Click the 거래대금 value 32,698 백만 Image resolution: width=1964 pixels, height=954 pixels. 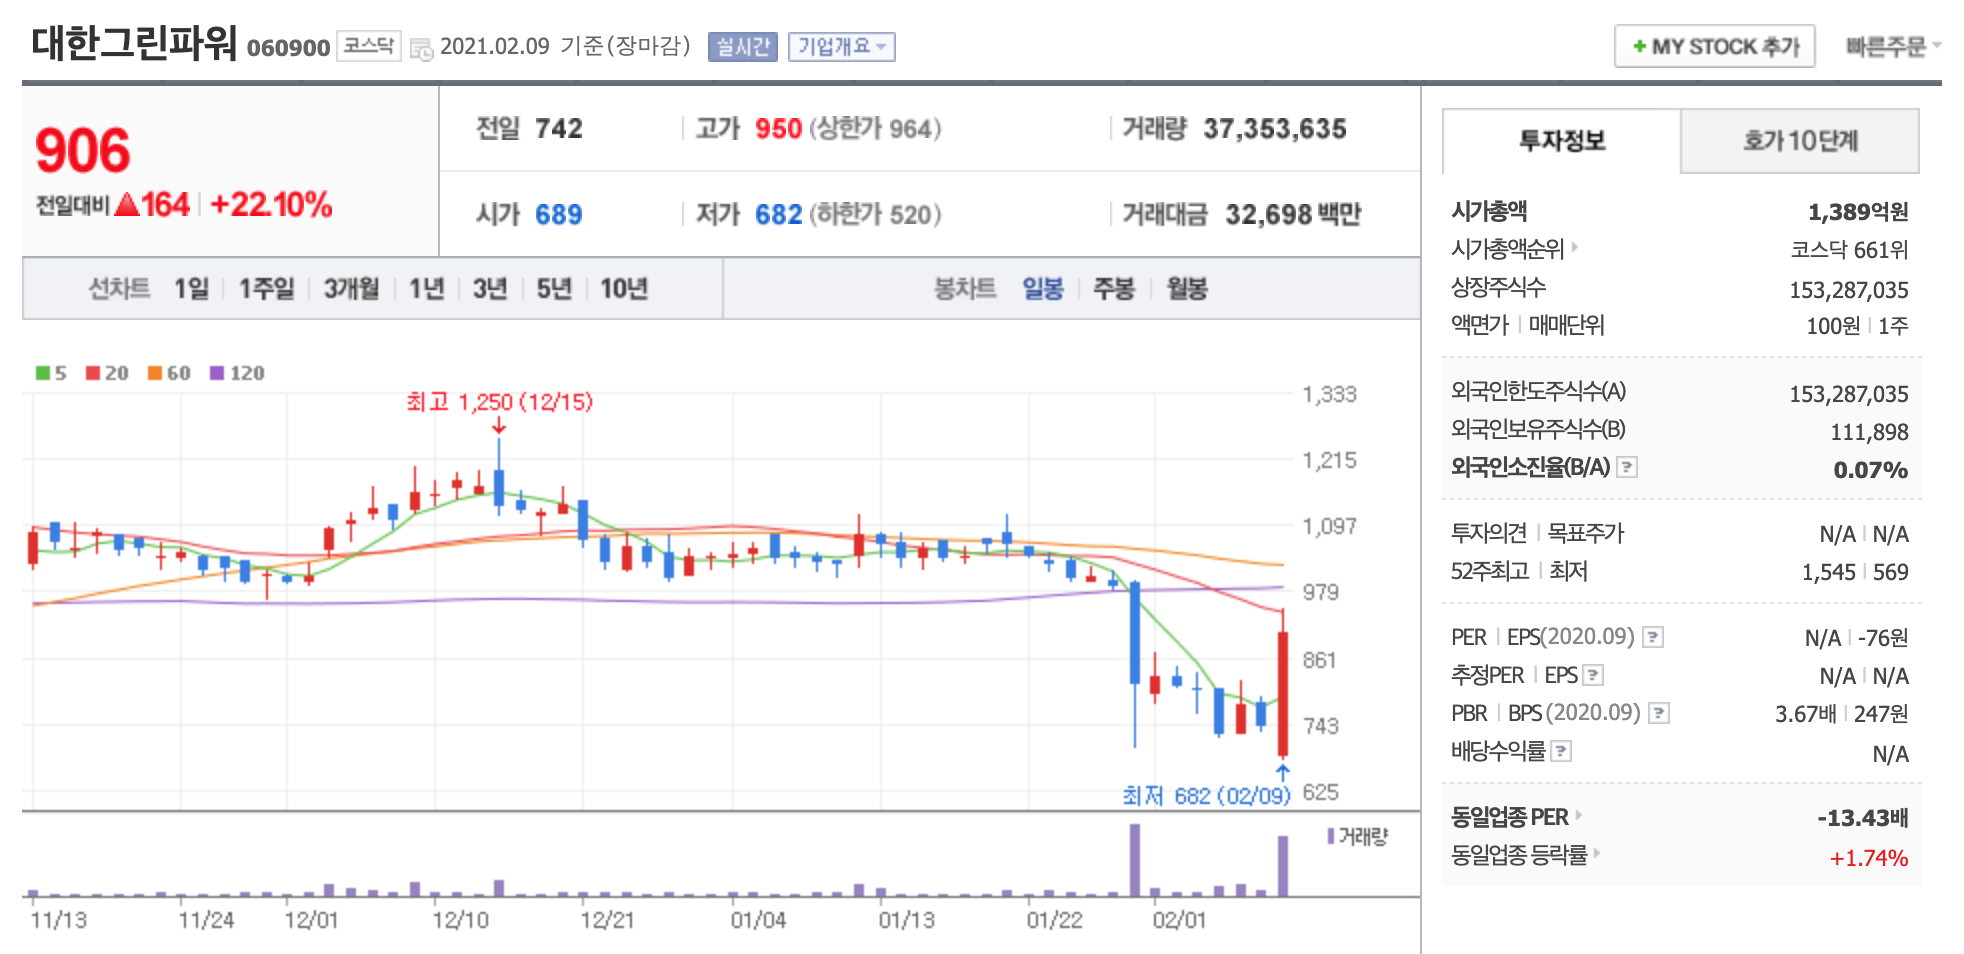click(1293, 214)
